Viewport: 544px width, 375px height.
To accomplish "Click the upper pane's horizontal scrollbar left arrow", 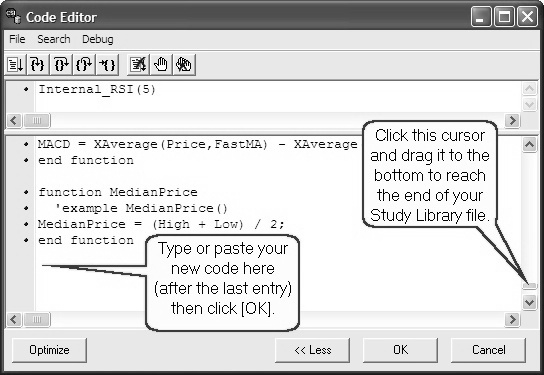I will 14,121.
